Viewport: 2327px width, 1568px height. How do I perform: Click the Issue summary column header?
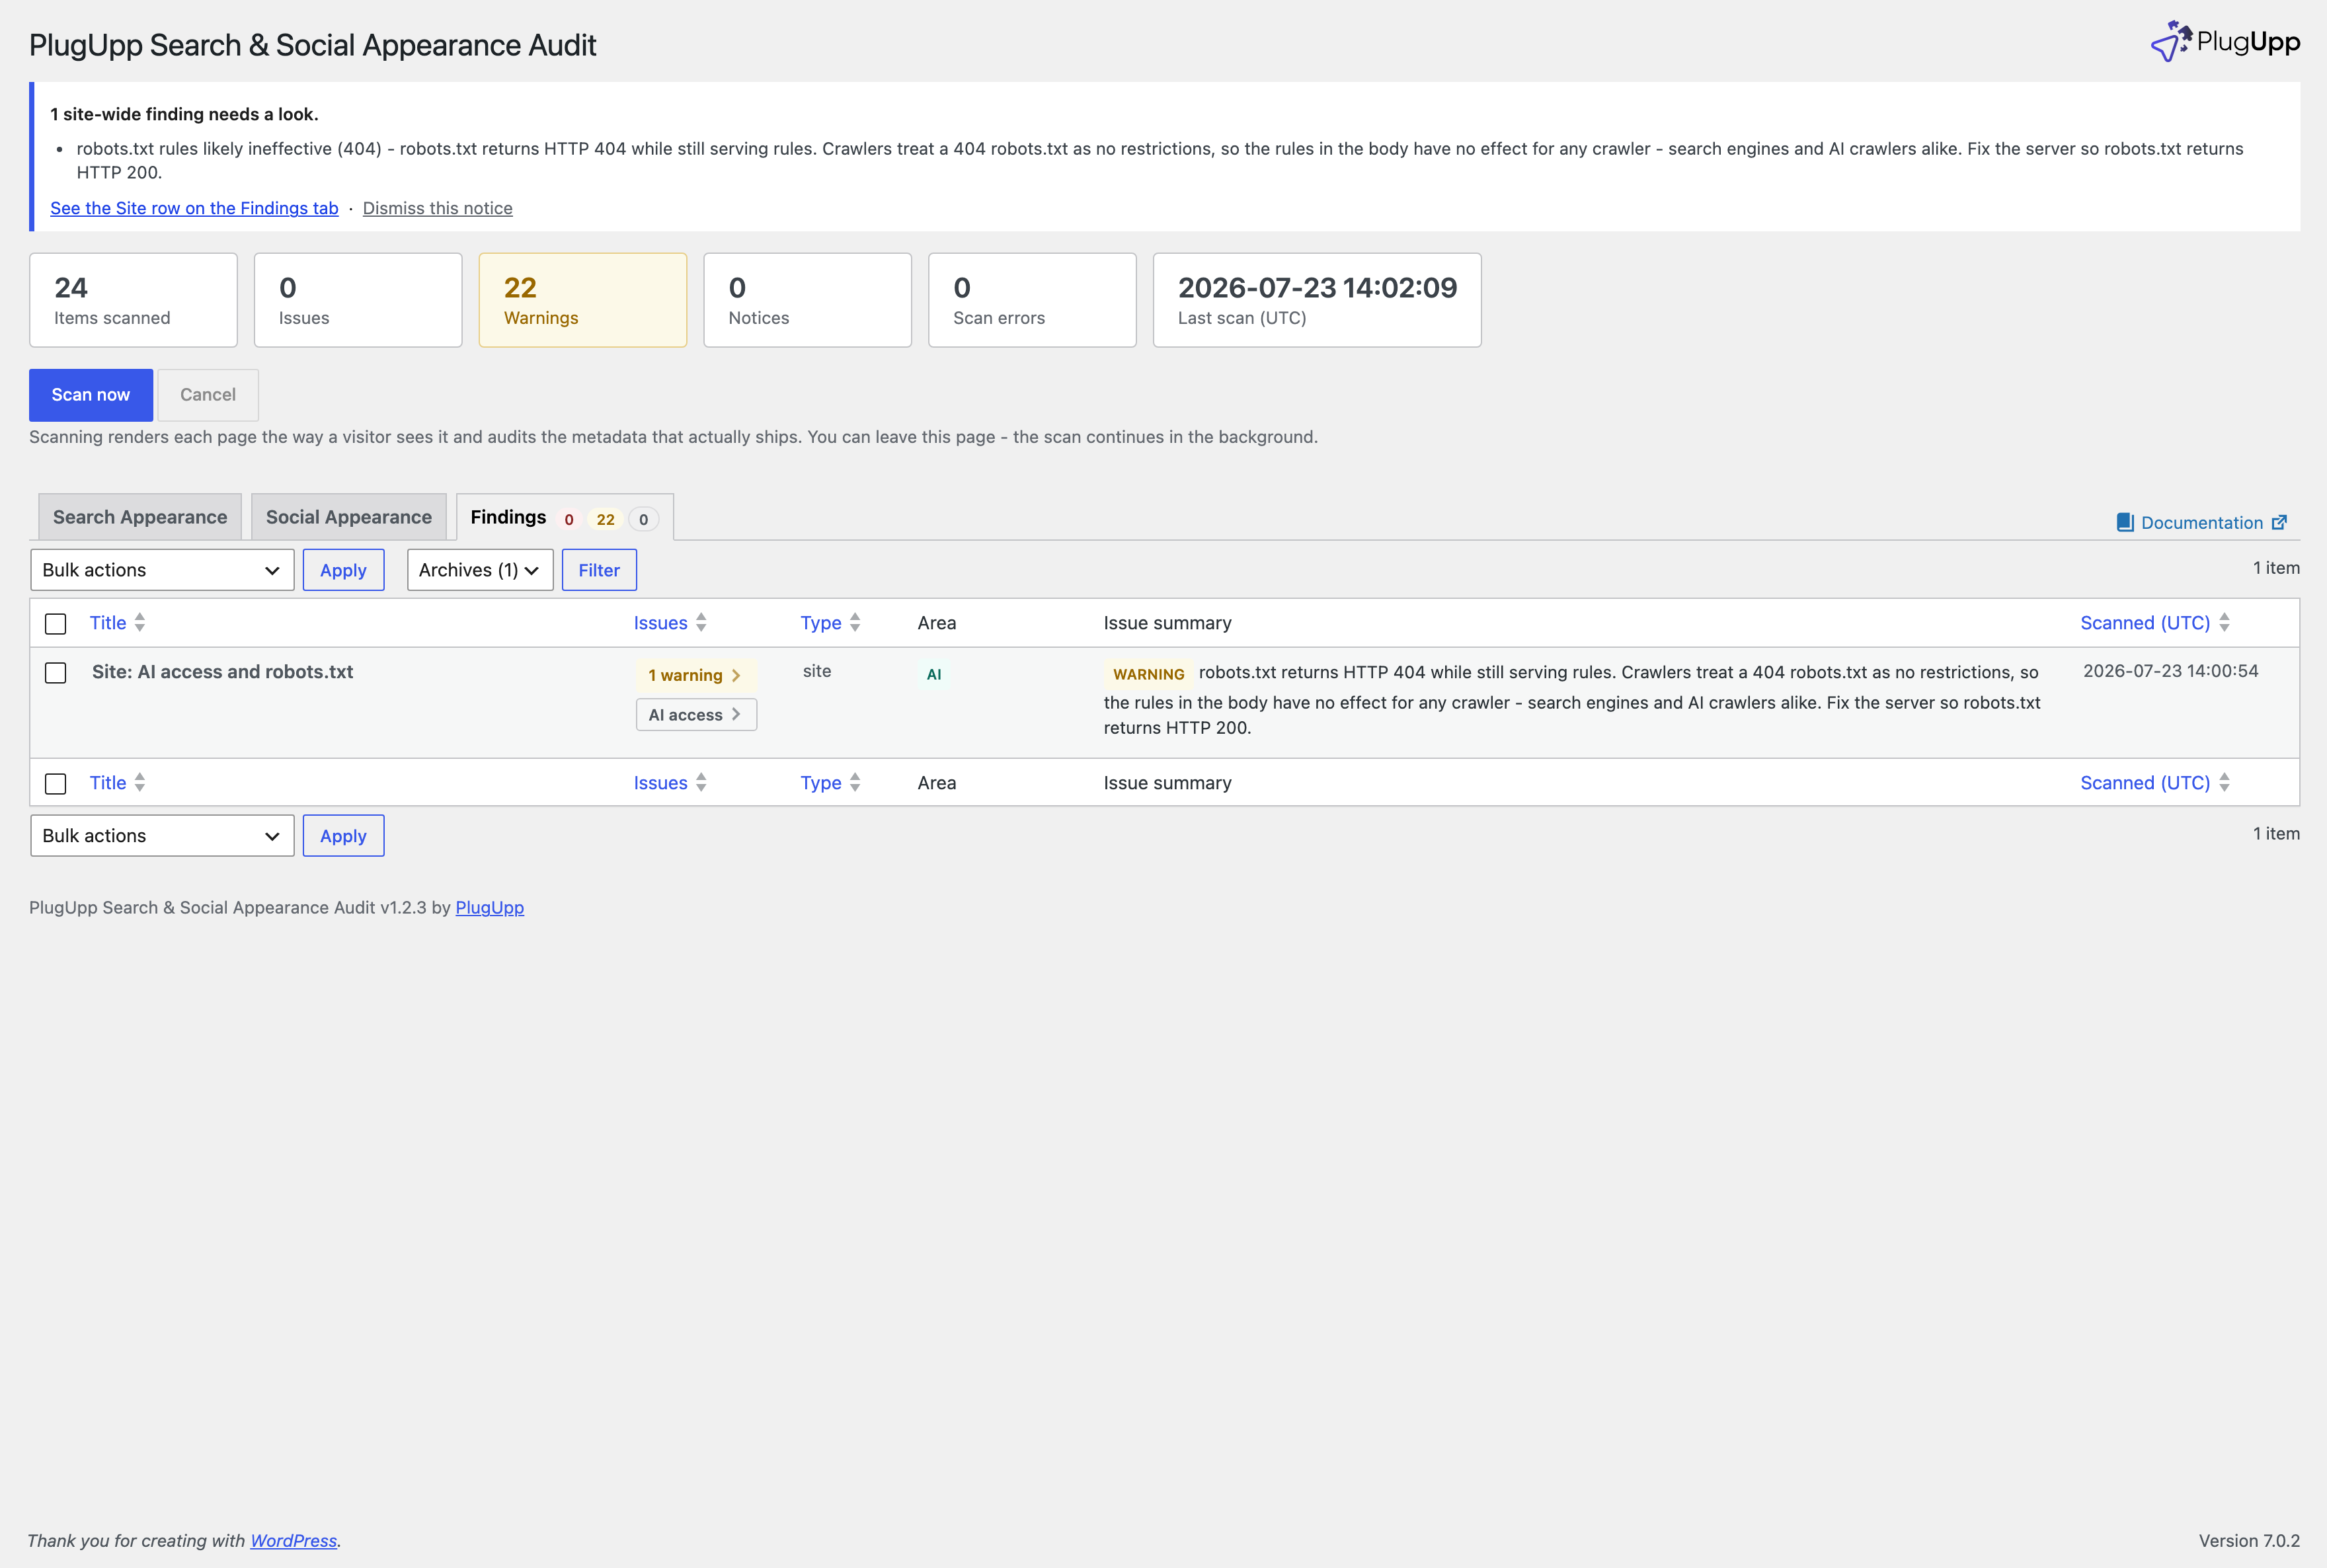pos(1167,623)
